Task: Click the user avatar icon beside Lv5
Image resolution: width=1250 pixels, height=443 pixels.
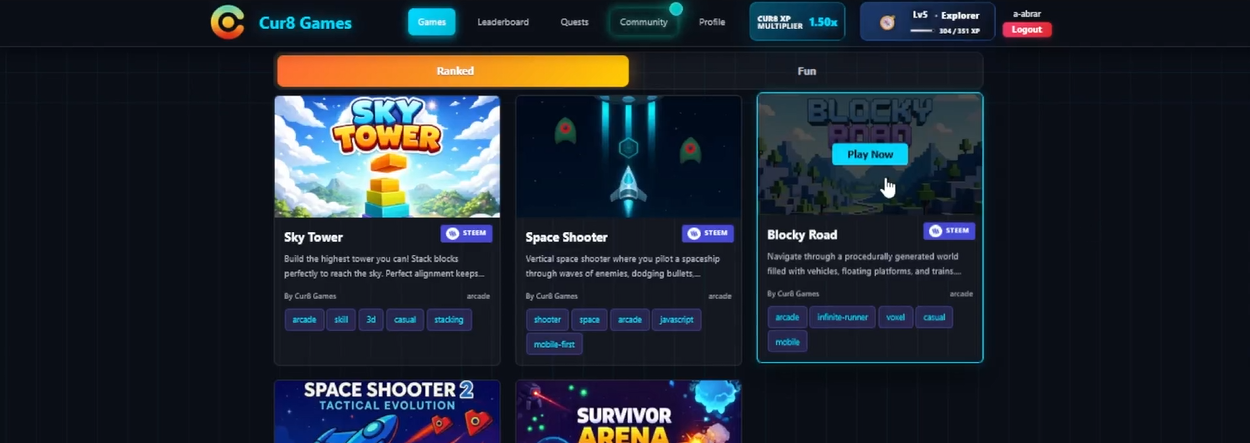Action: [x=887, y=22]
